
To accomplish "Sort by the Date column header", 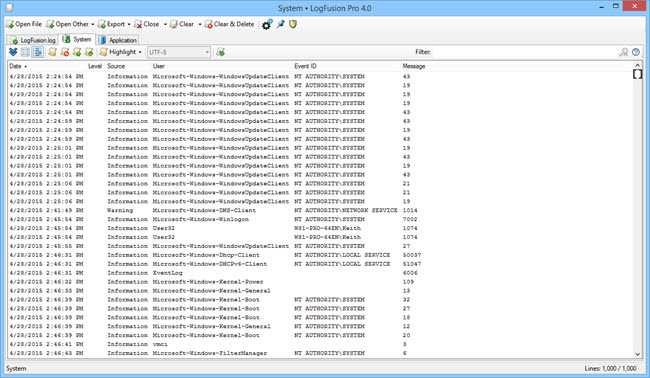I will tap(47, 66).
